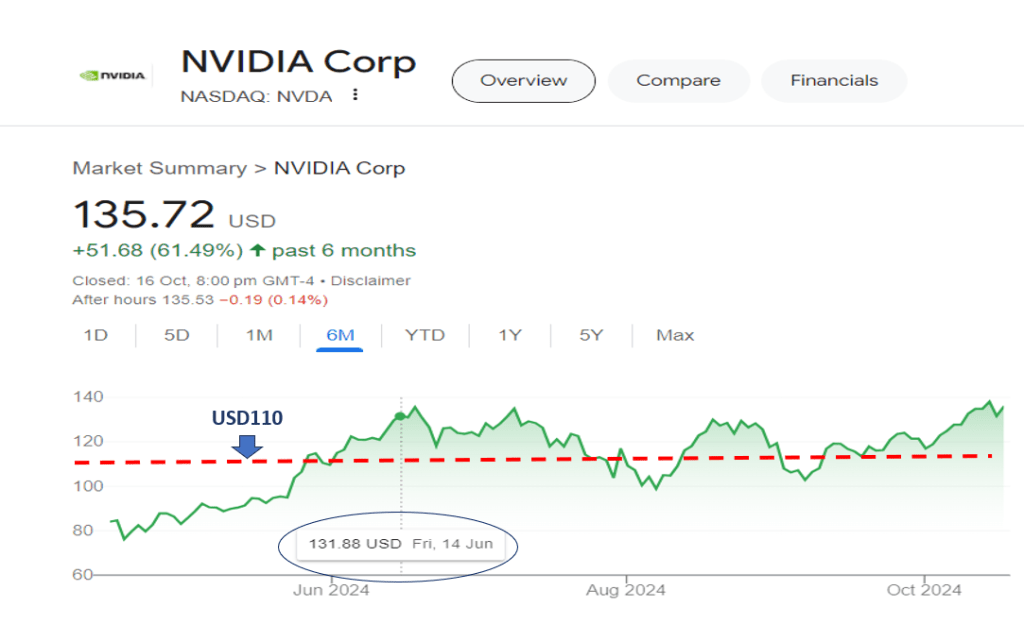Open the Financials tab
Image resolution: width=1024 pixels, height=624 pixels.
click(x=834, y=81)
